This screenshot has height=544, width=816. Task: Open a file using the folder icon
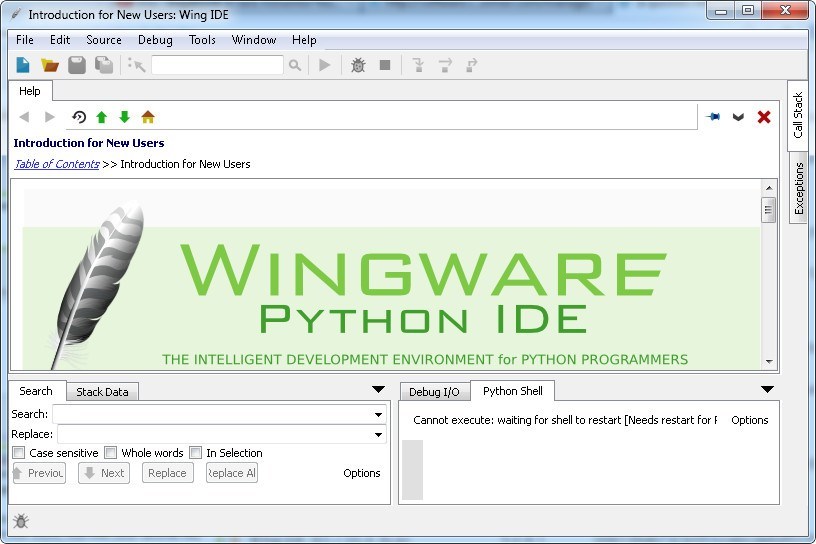(50, 65)
